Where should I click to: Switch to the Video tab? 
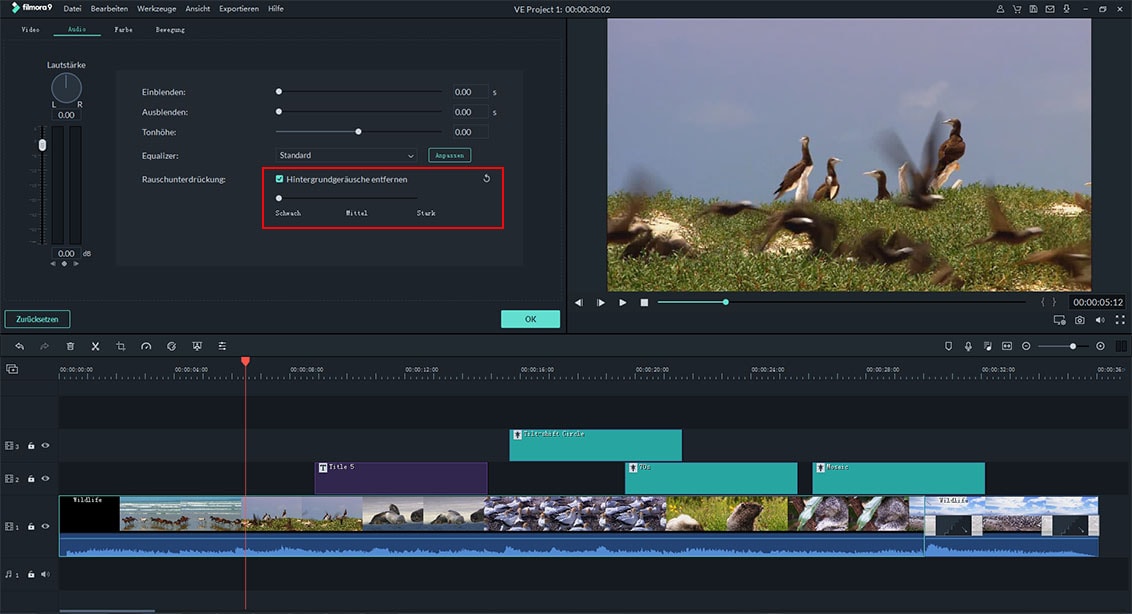30,30
